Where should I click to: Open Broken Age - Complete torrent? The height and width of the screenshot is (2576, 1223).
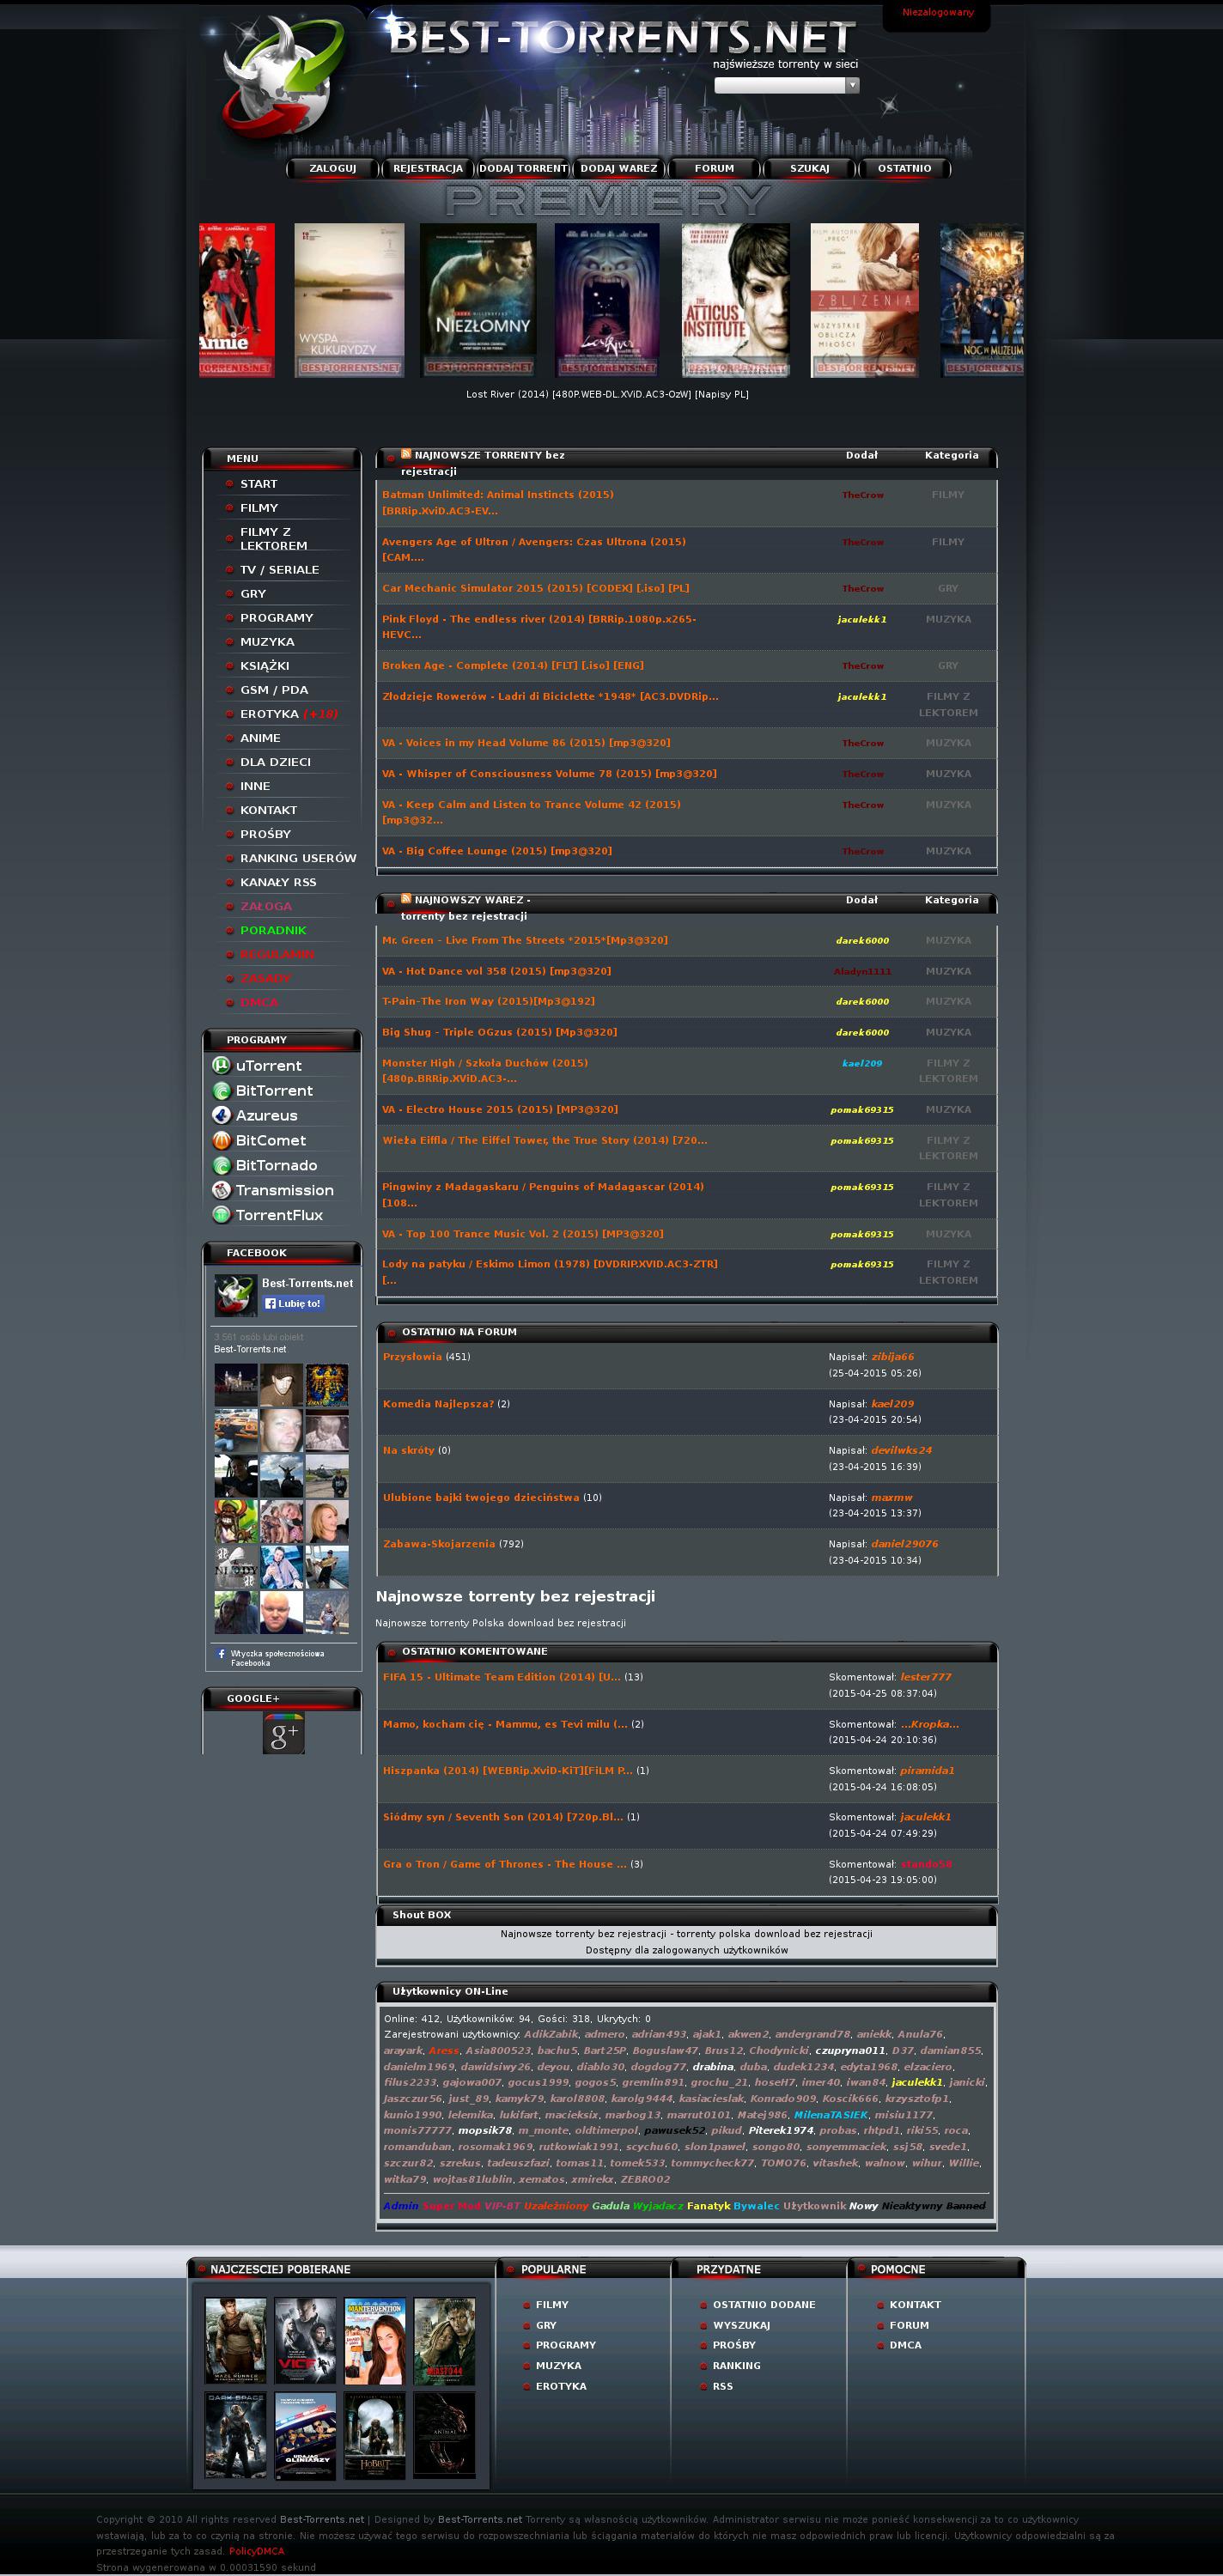click(513, 665)
